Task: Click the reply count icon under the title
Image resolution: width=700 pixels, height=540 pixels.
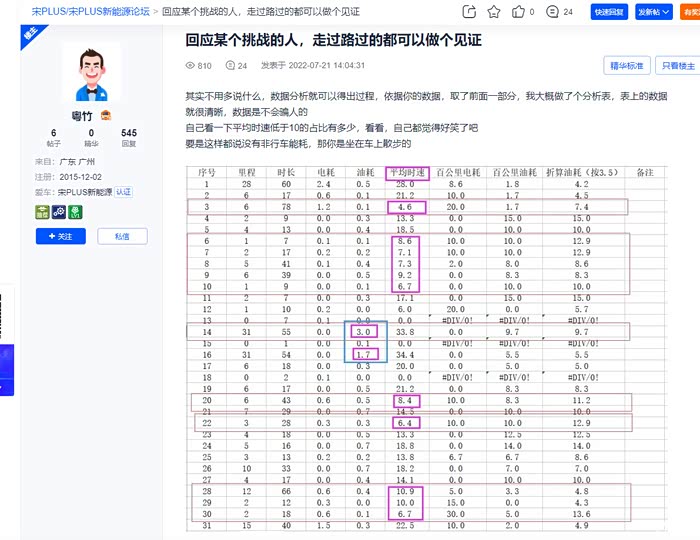Action: pyautogui.click(x=230, y=65)
